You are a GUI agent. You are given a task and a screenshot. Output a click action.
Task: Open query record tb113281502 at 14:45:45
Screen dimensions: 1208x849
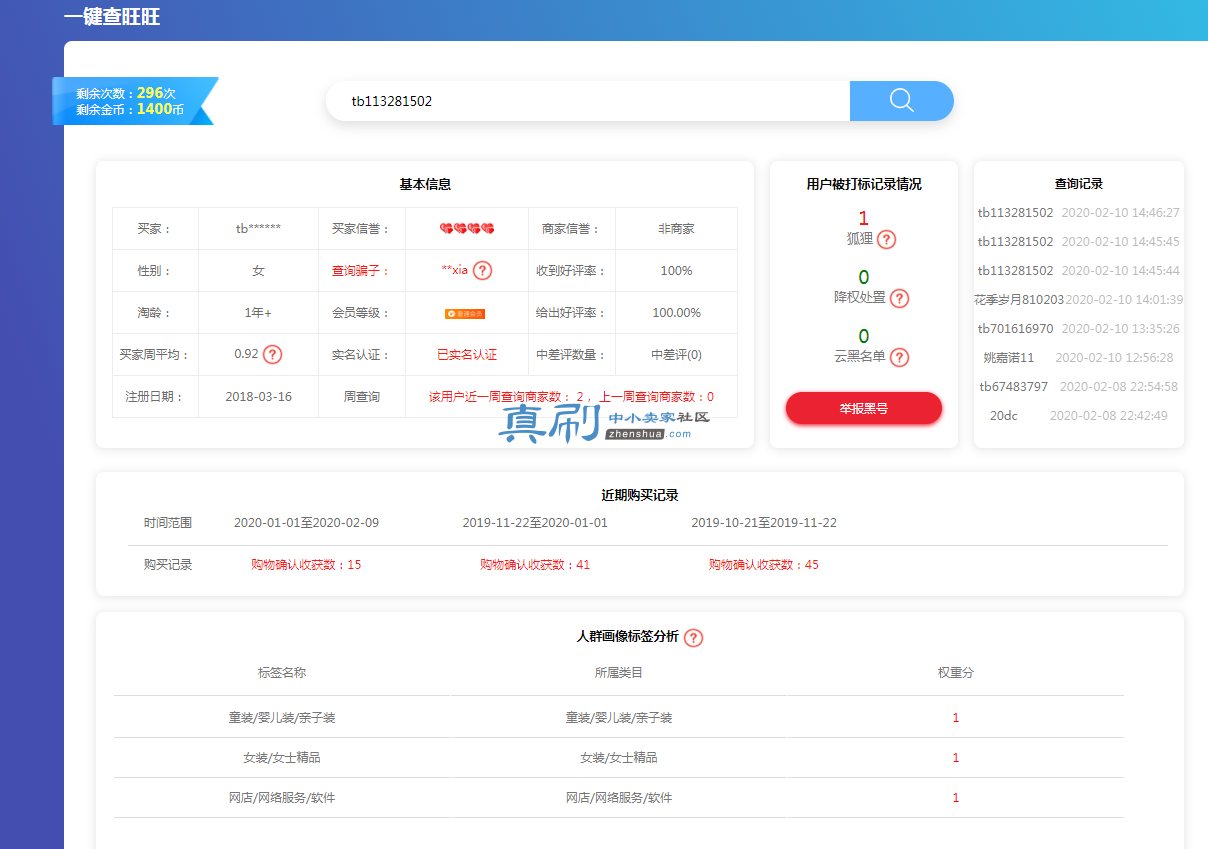click(1079, 242)
